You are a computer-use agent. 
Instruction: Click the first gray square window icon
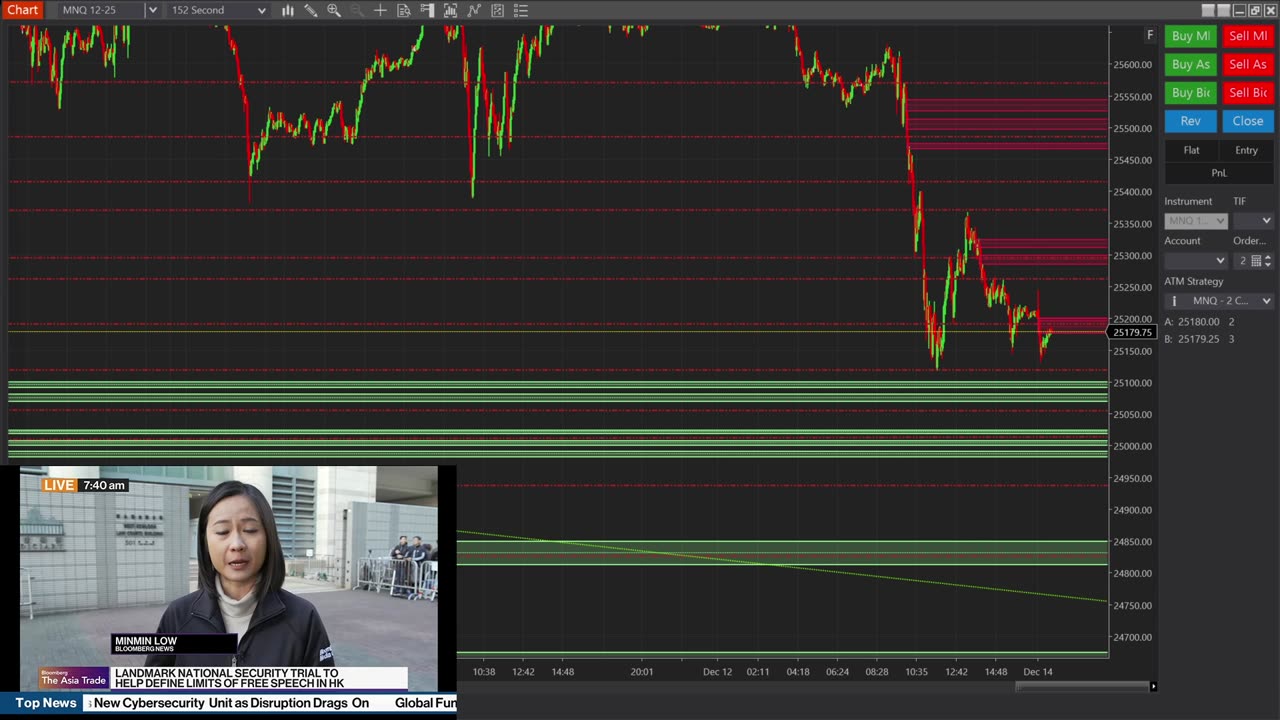pyautogui.click(x=1208, y=10)
